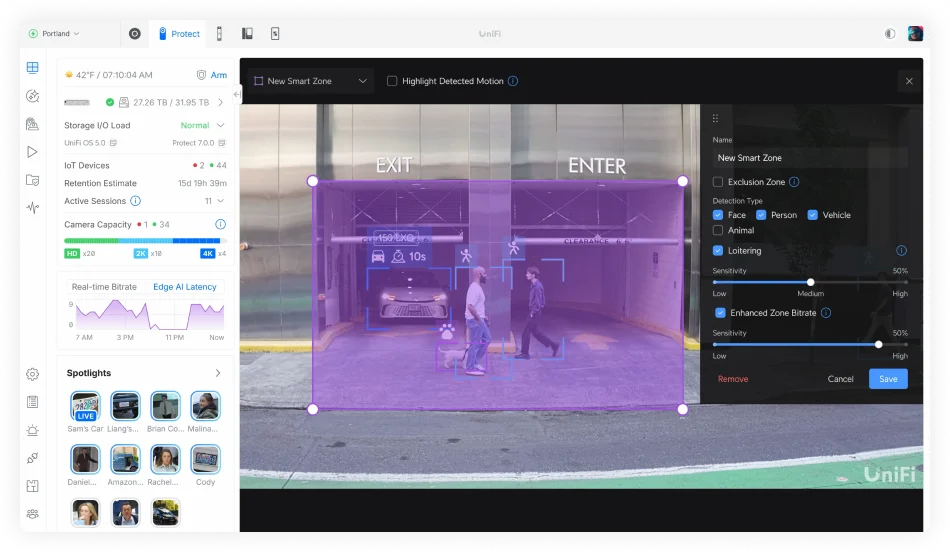Open the archive folder sidebar icon

[x=33, y=180]
